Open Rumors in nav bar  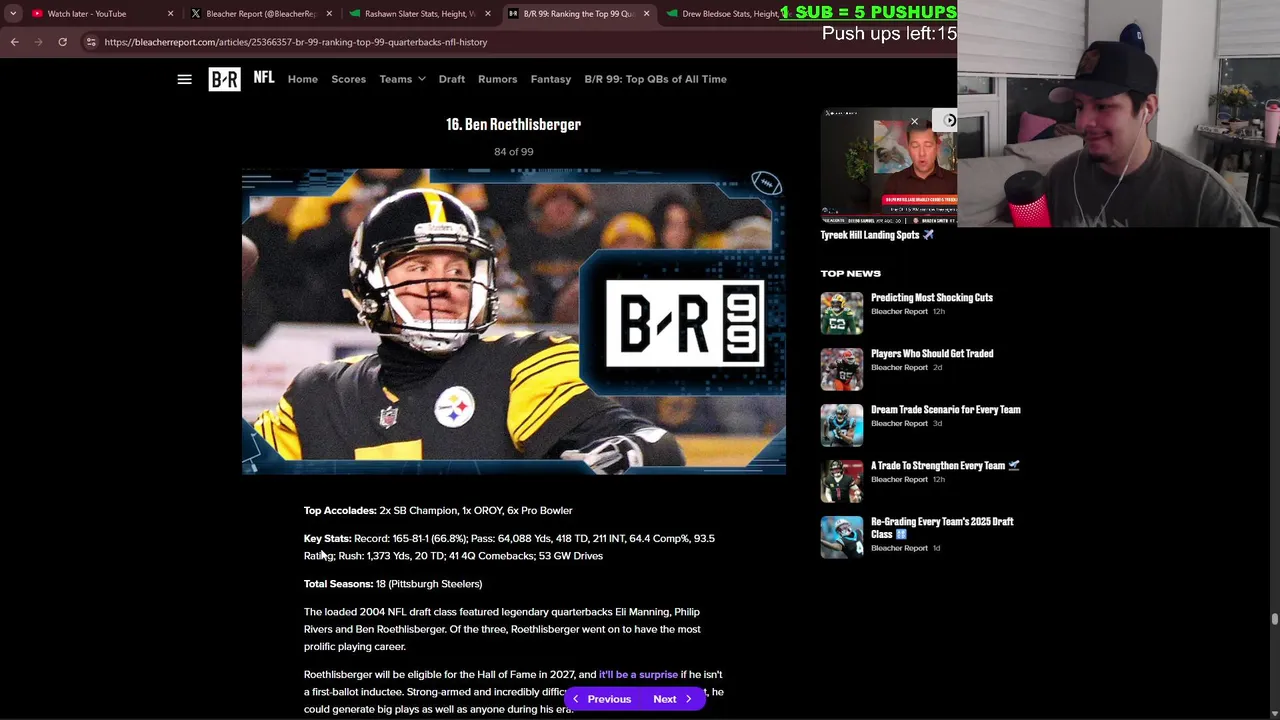pos(498,79)
